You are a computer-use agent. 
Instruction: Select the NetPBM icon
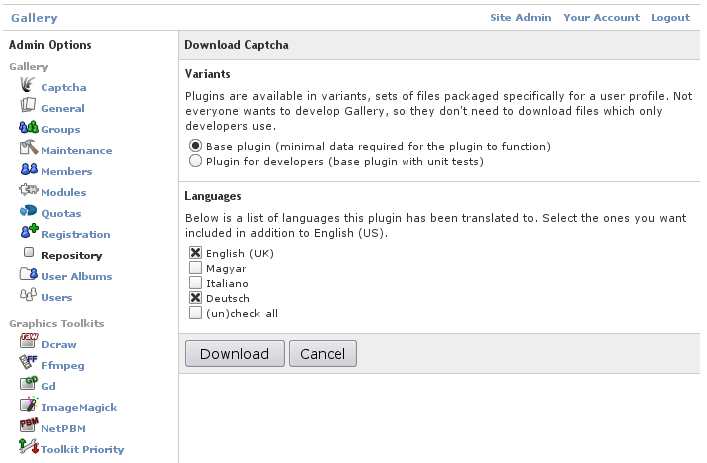[x=29, y=425]
